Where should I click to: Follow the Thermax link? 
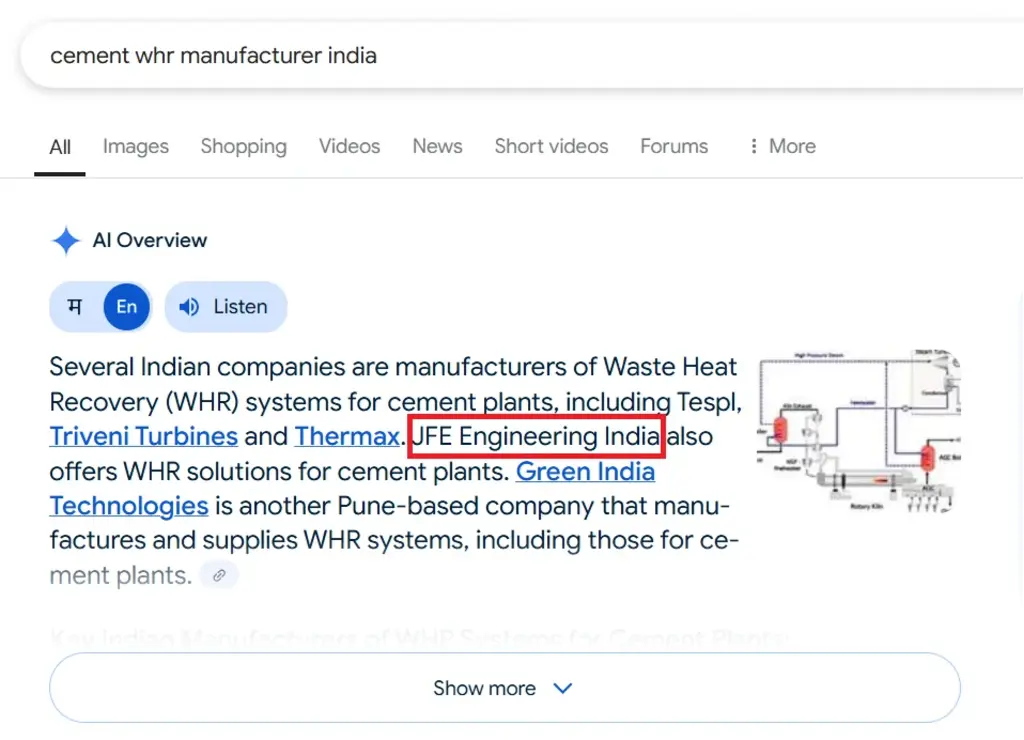(x=347, y=437)
